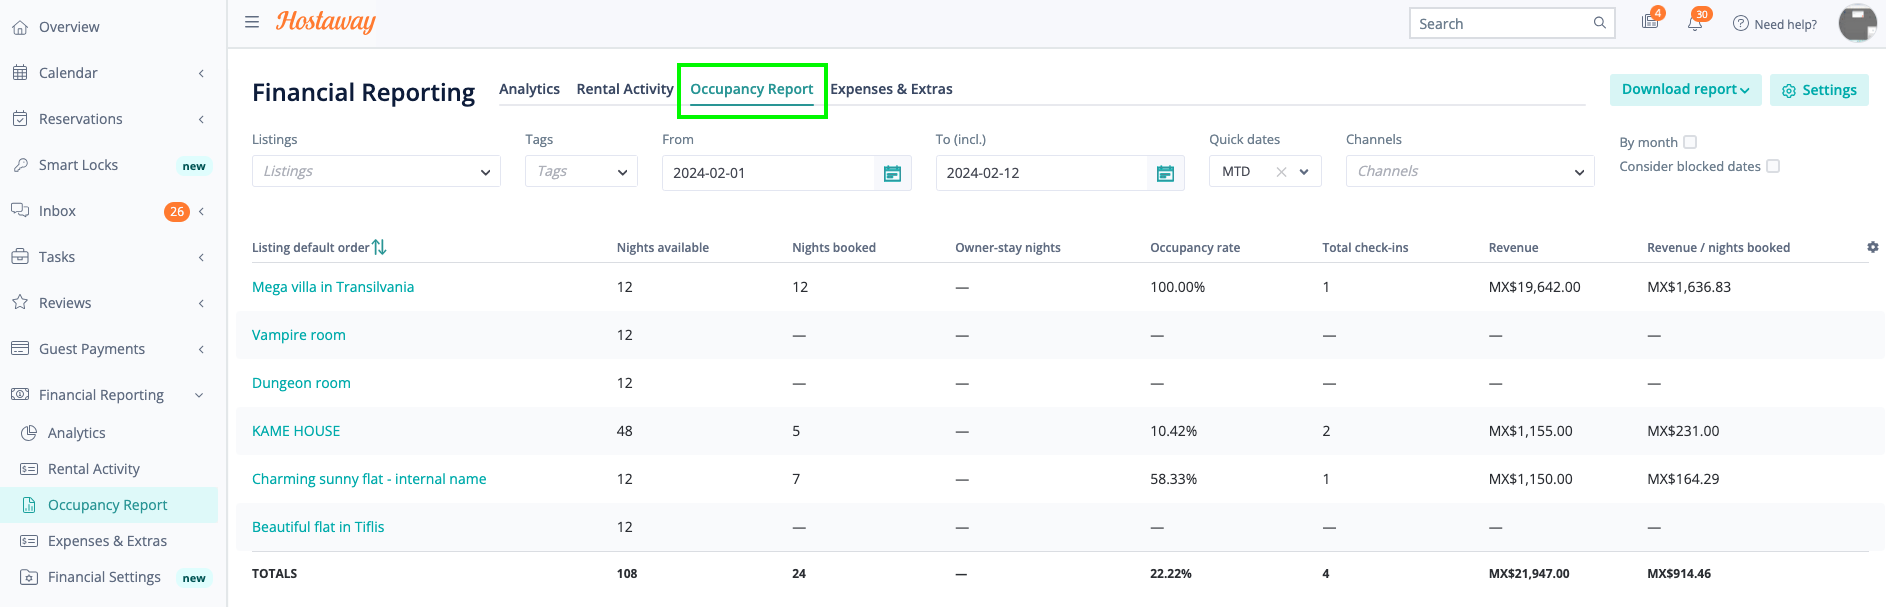The height and width of the screenshot is (607, 1886).
Task: Switch to the Rental Activity tab
Action: (625, 89)
